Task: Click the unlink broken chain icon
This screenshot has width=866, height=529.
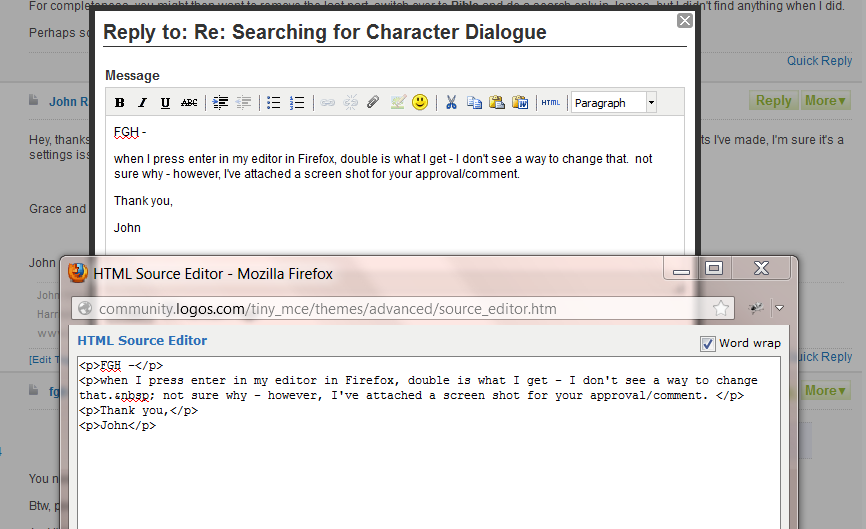Action: (x=351, y=103)
